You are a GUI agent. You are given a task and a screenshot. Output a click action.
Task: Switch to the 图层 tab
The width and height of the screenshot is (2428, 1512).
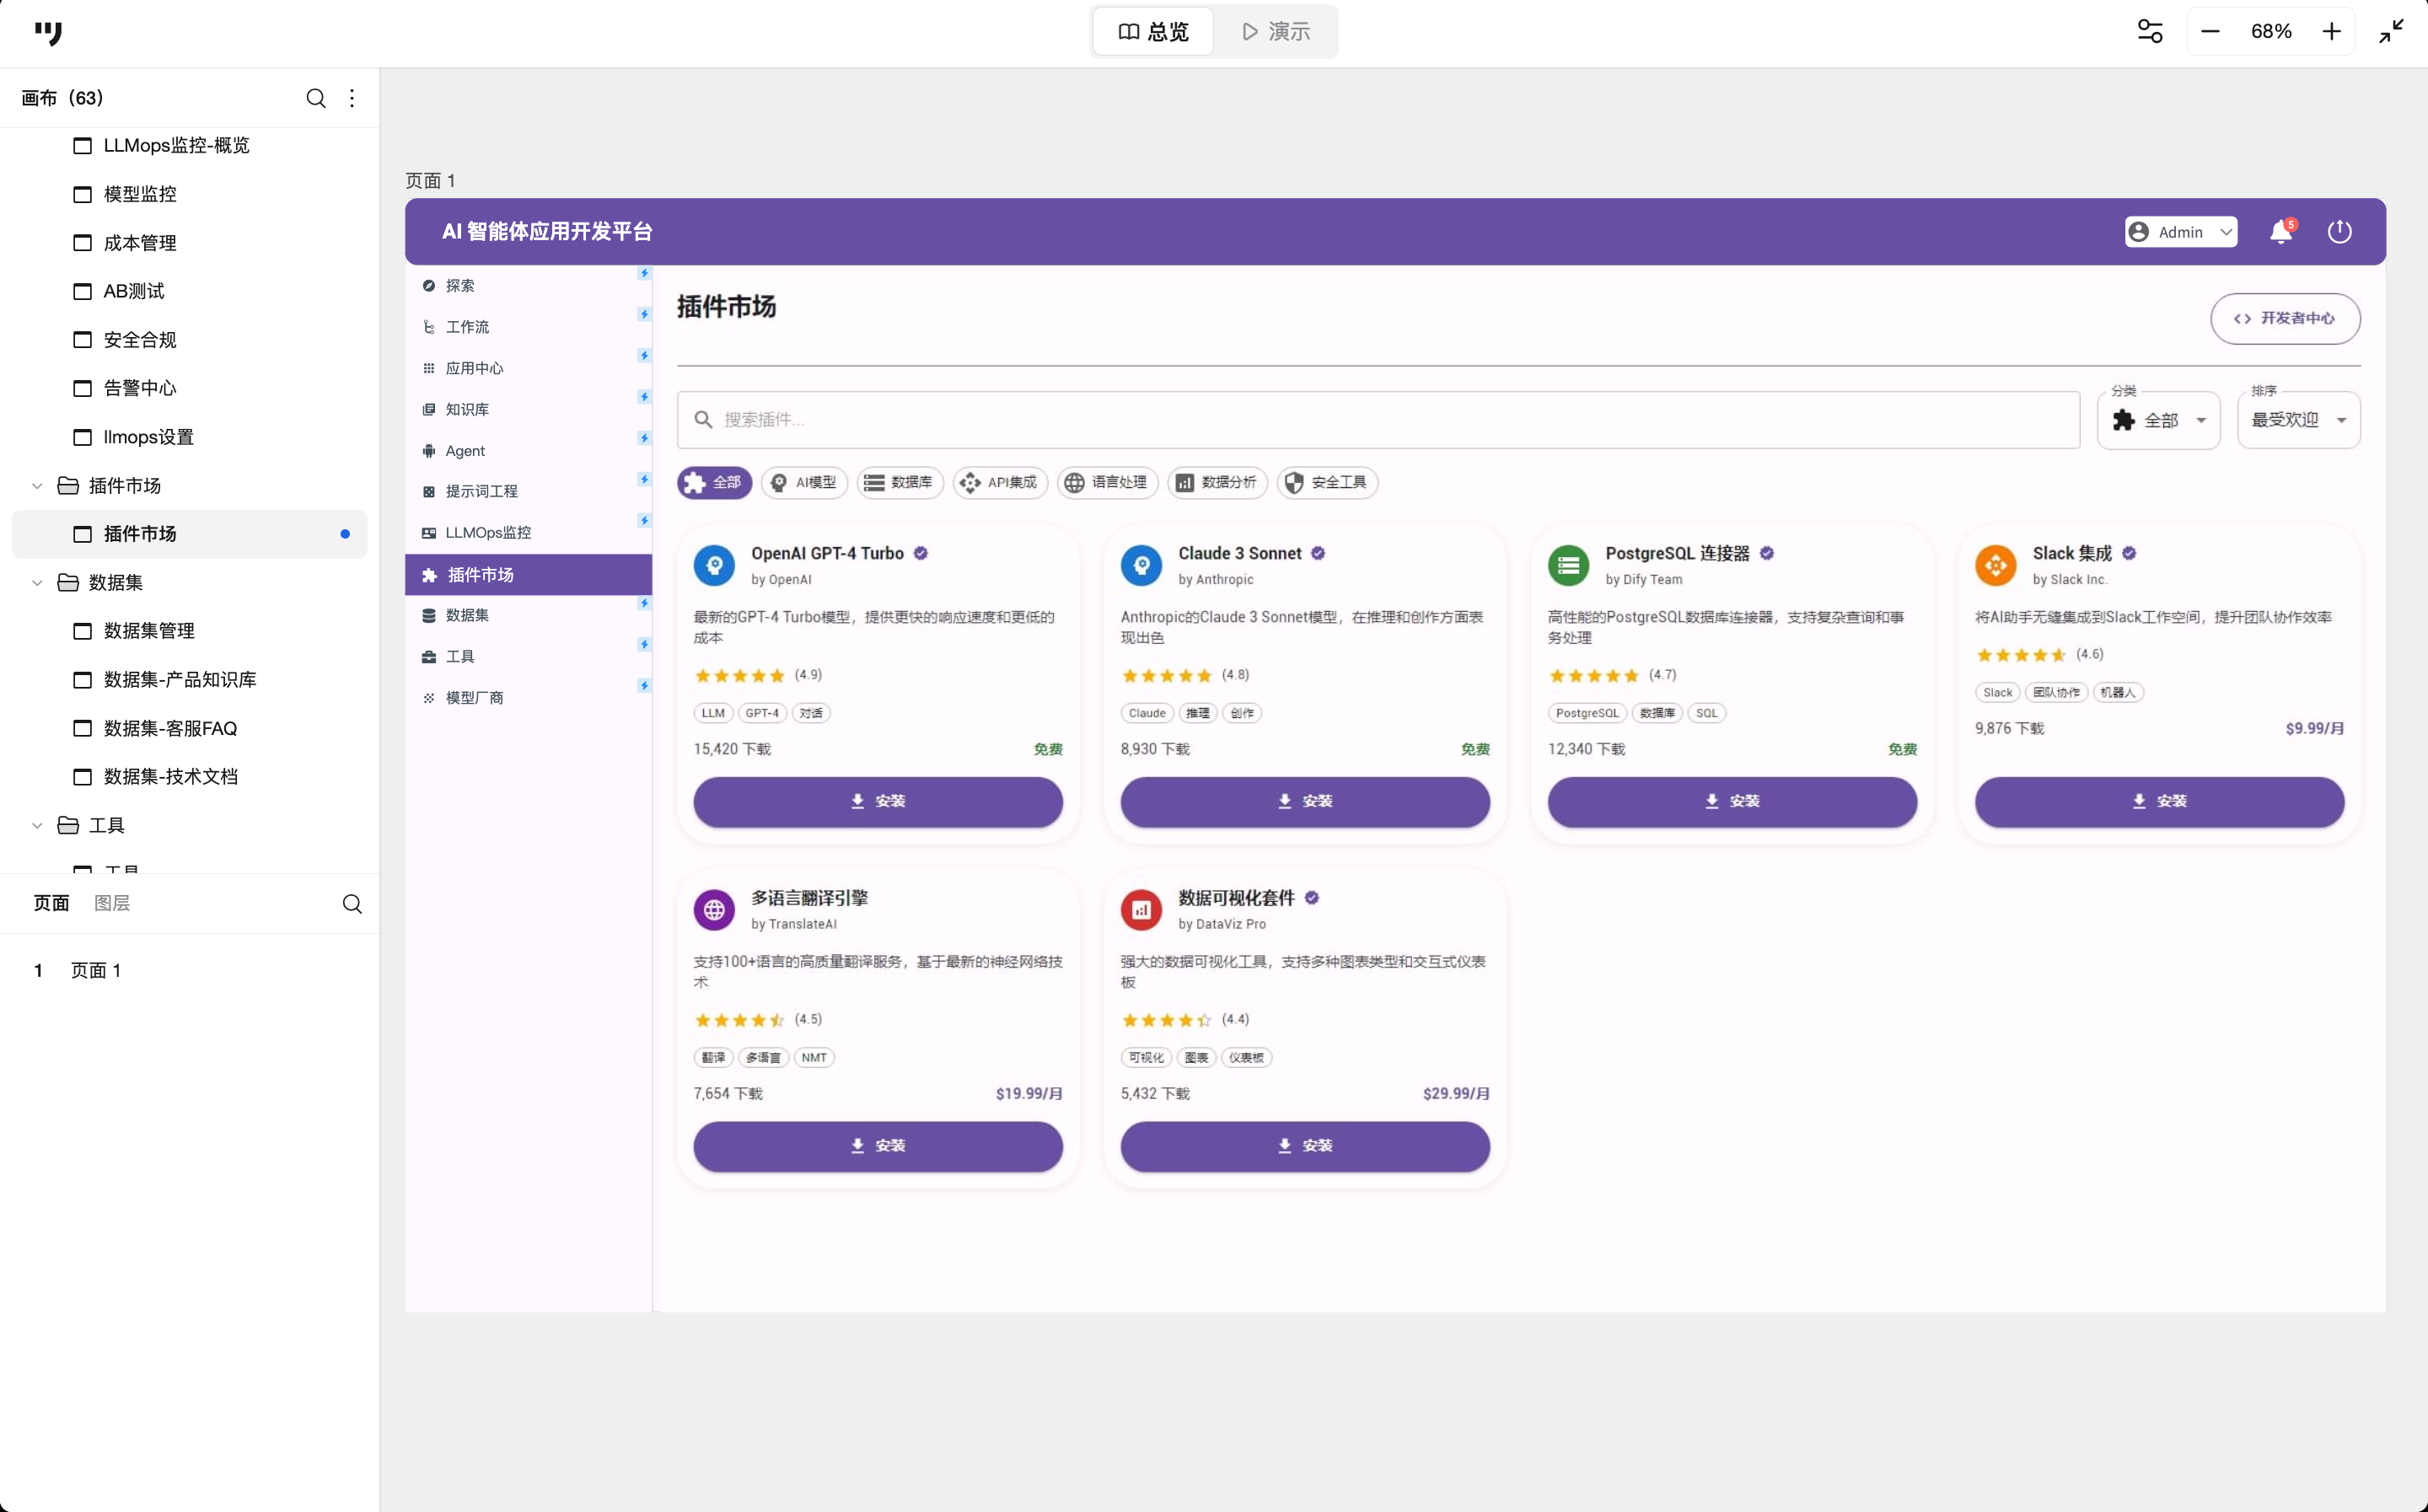click(x=112, y=904)
